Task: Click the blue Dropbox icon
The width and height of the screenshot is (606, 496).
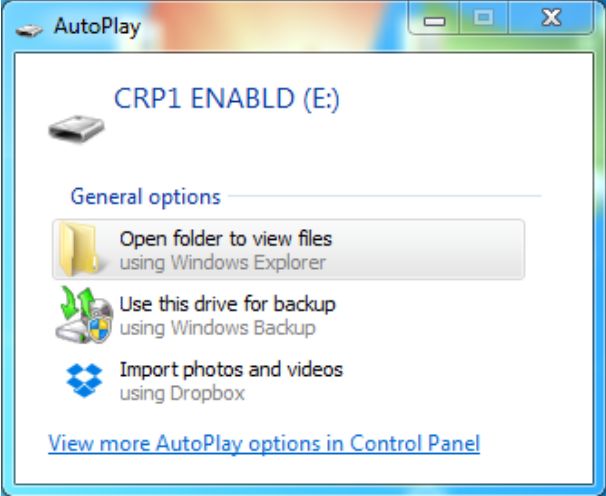Action: pos(84,380)
